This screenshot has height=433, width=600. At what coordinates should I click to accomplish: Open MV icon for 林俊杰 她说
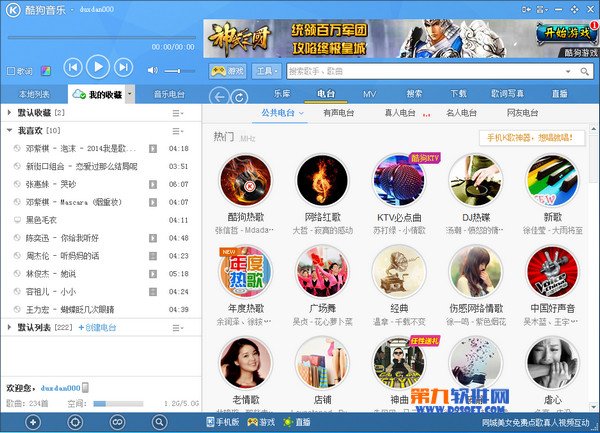153,274
